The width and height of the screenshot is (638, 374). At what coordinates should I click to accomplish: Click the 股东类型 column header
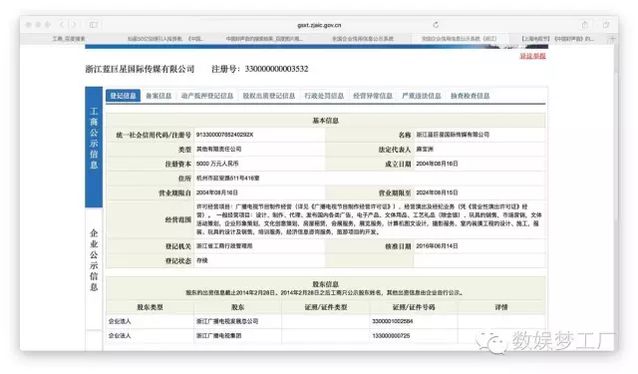(150, 307)
